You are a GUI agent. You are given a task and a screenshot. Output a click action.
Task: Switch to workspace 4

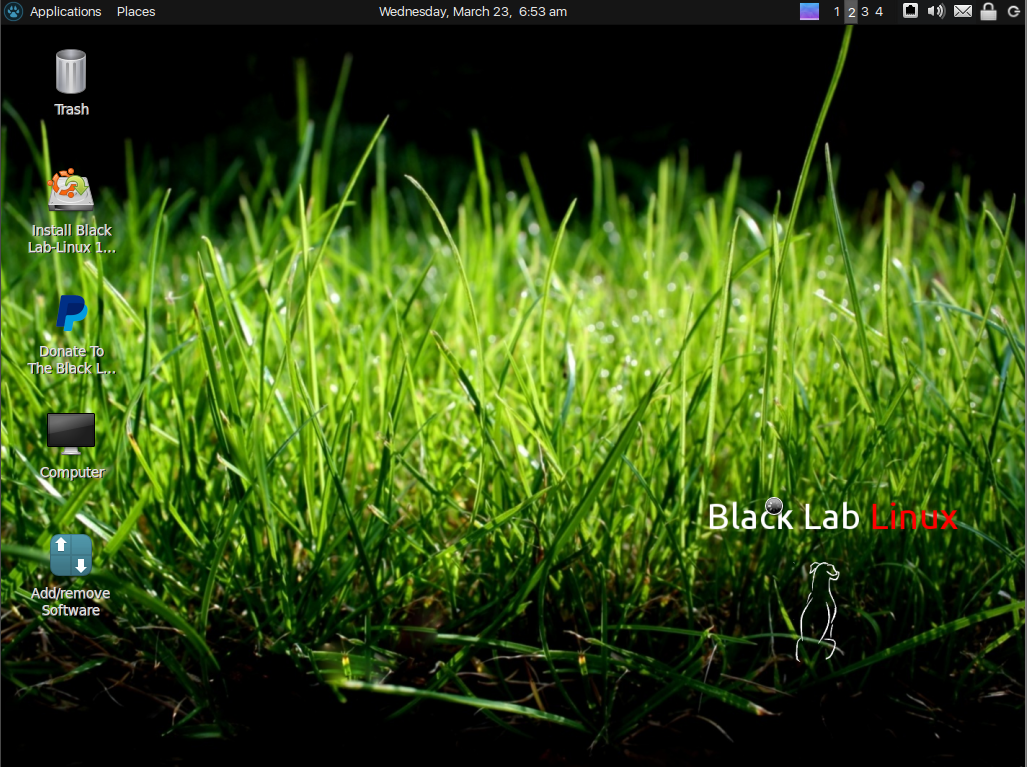879,12
